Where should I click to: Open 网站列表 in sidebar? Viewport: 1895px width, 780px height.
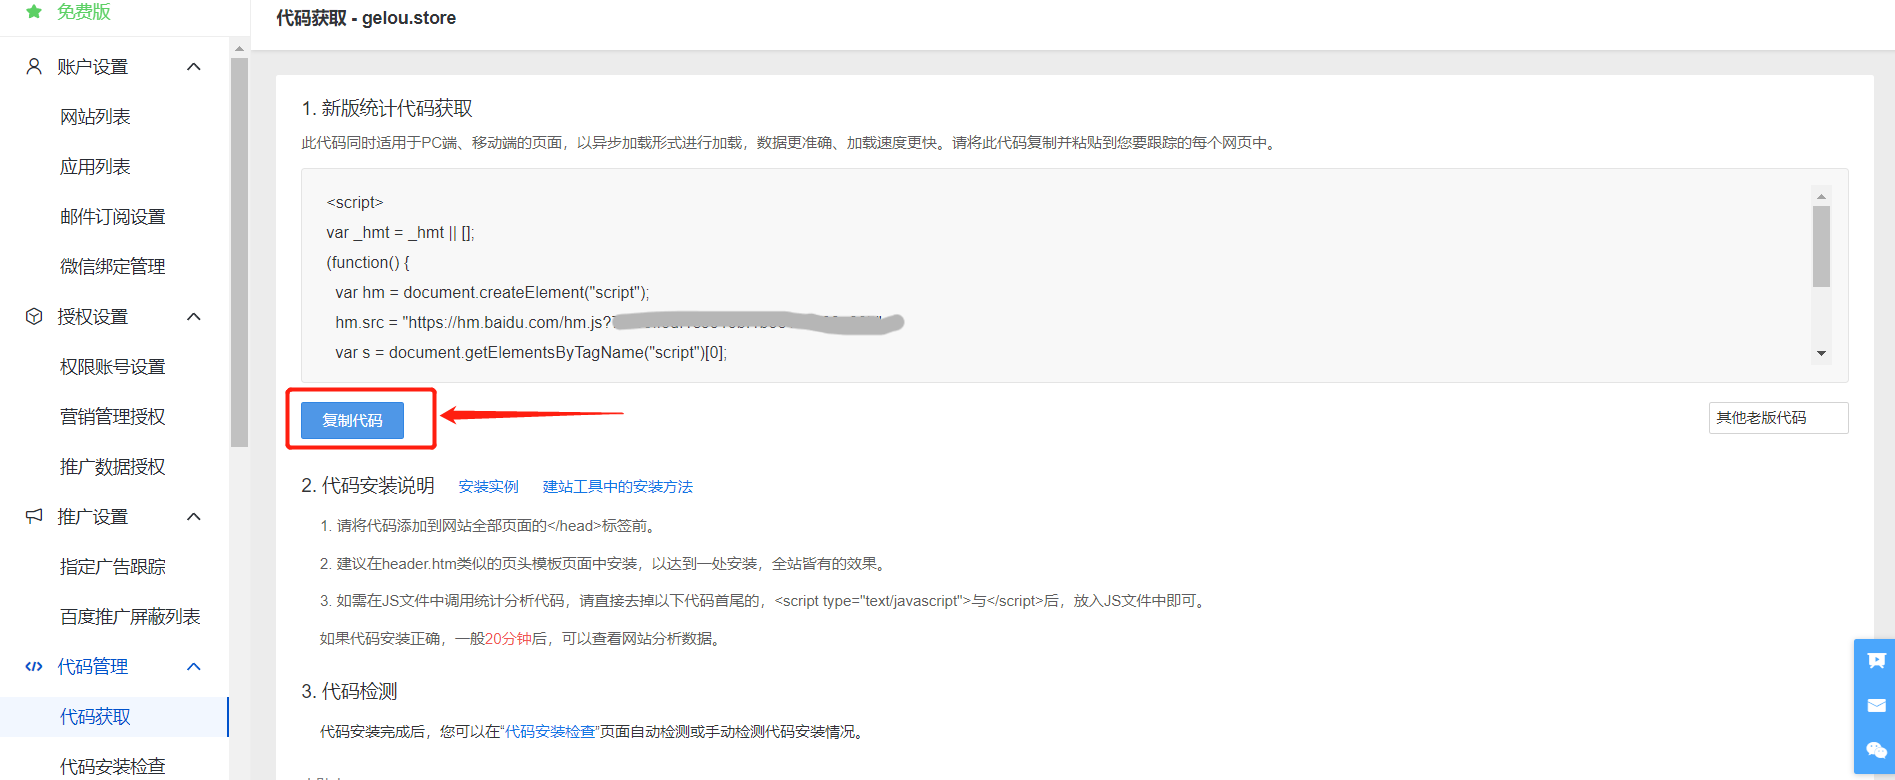click(x=95, y=117)
